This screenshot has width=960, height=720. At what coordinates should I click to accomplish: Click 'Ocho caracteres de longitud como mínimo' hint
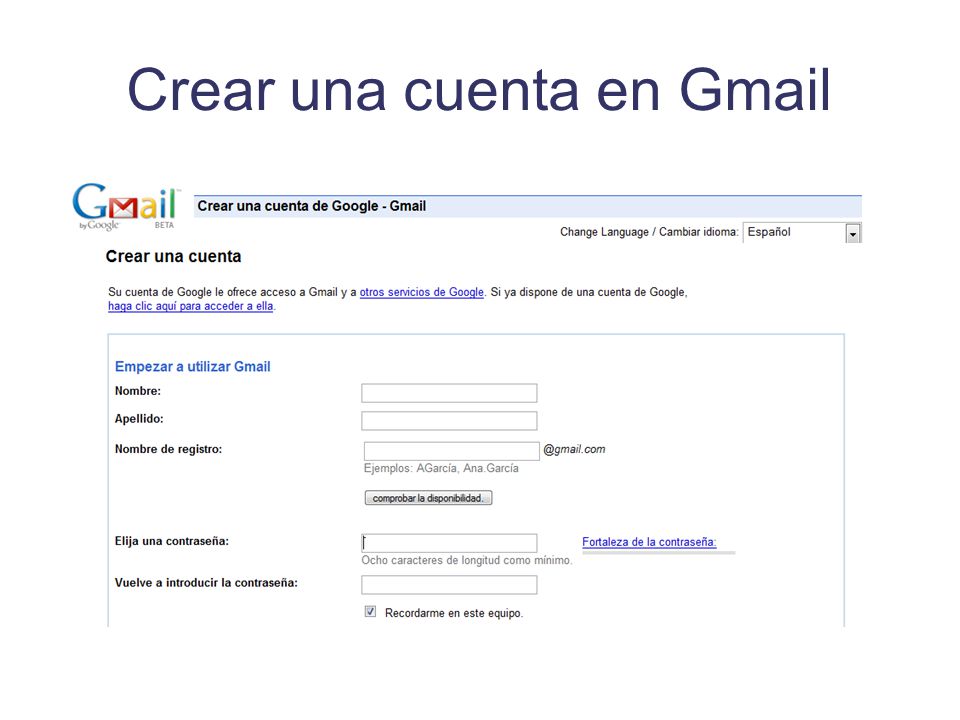[467, 560]
